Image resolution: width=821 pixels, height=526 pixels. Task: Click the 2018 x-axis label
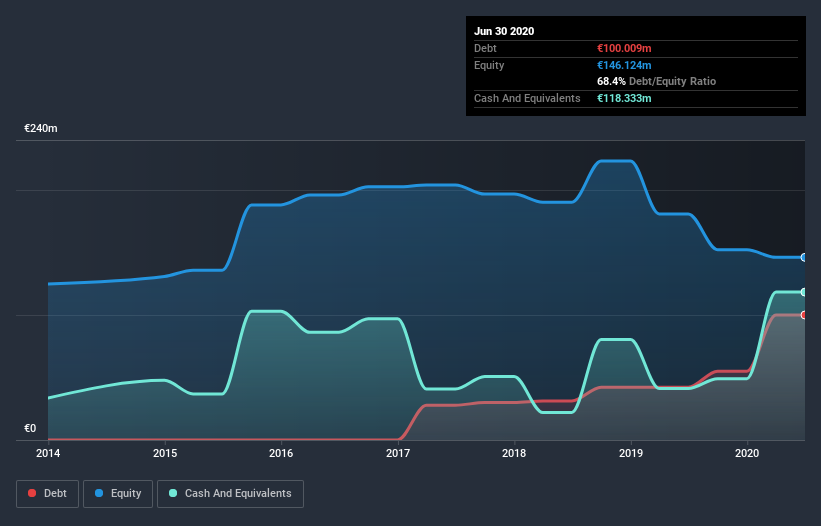[x=514, y=453]
